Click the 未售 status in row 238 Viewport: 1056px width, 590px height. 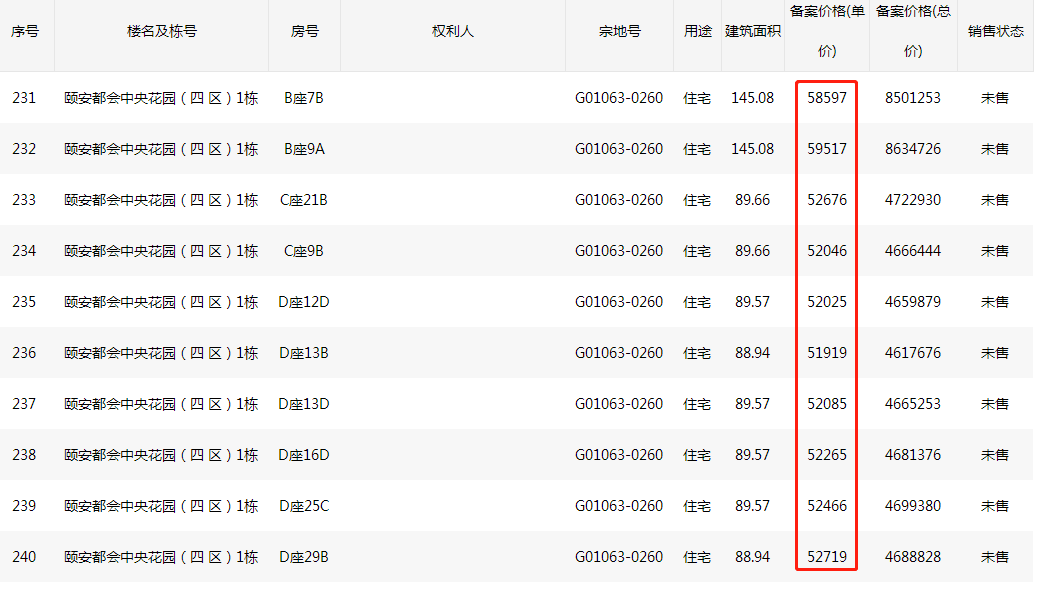click(995, 455)
